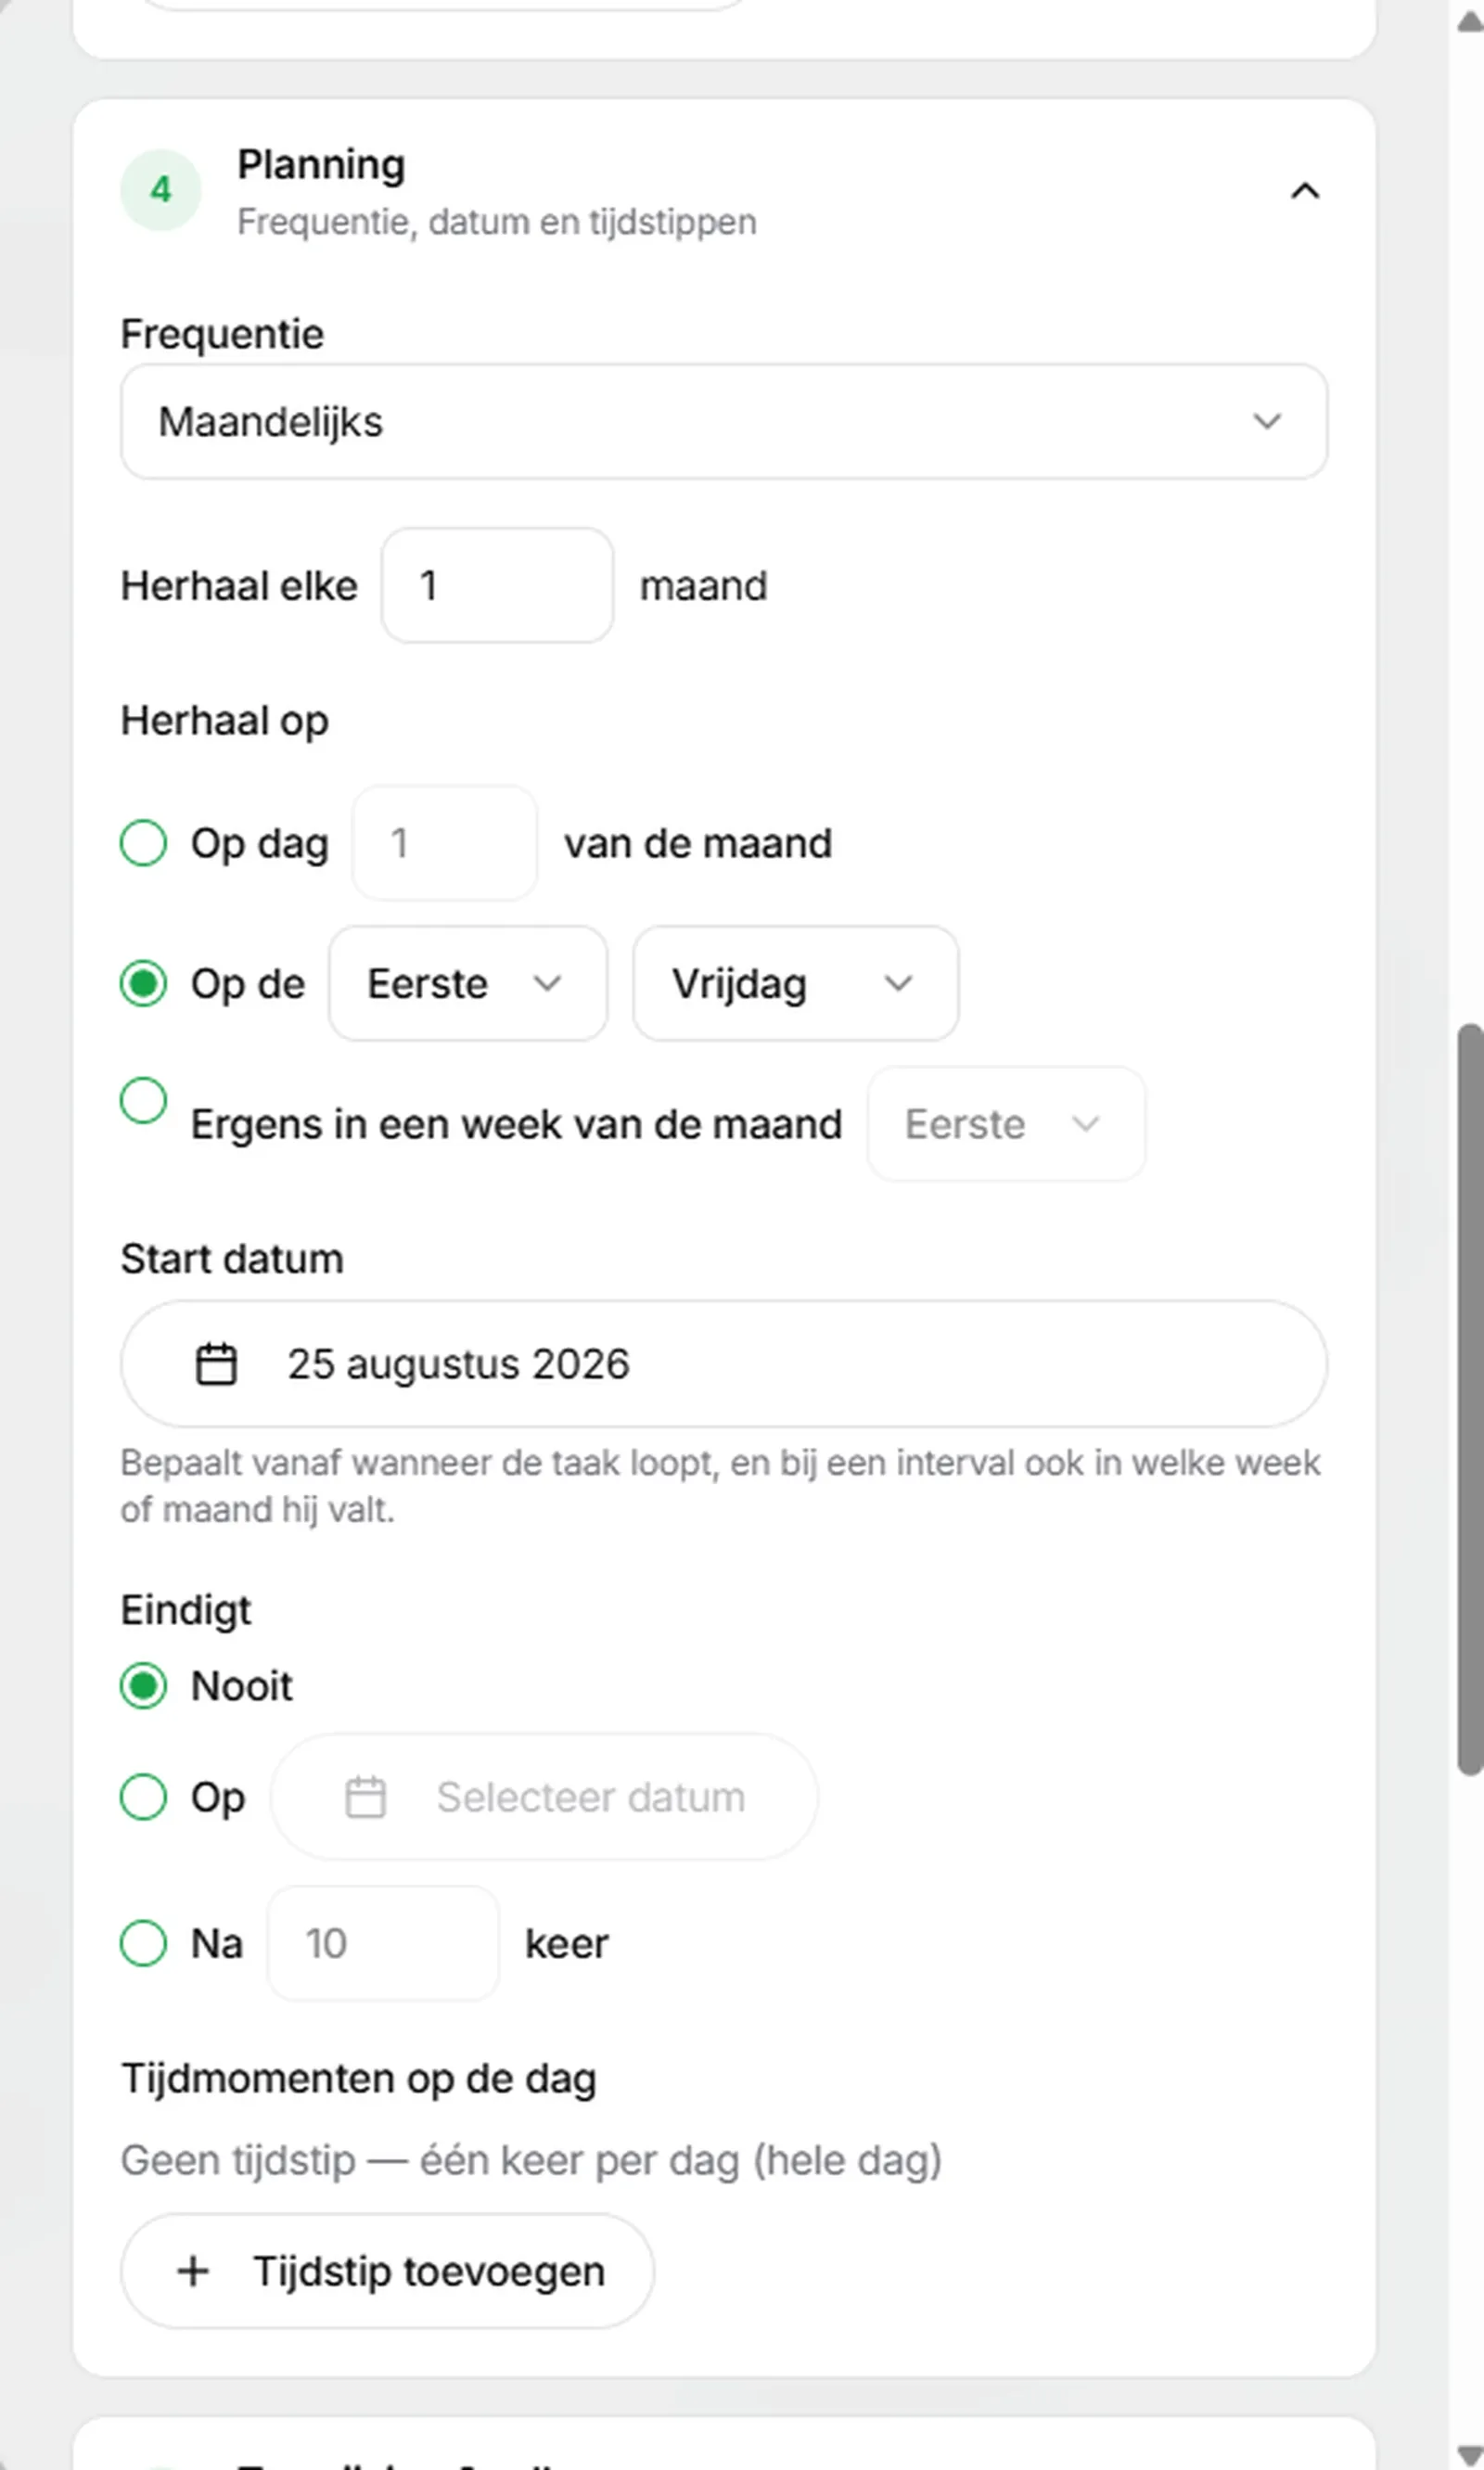Click the 'Herhaal op' label
This screenshot has width=1484, height=2470.
click(225, 720)
